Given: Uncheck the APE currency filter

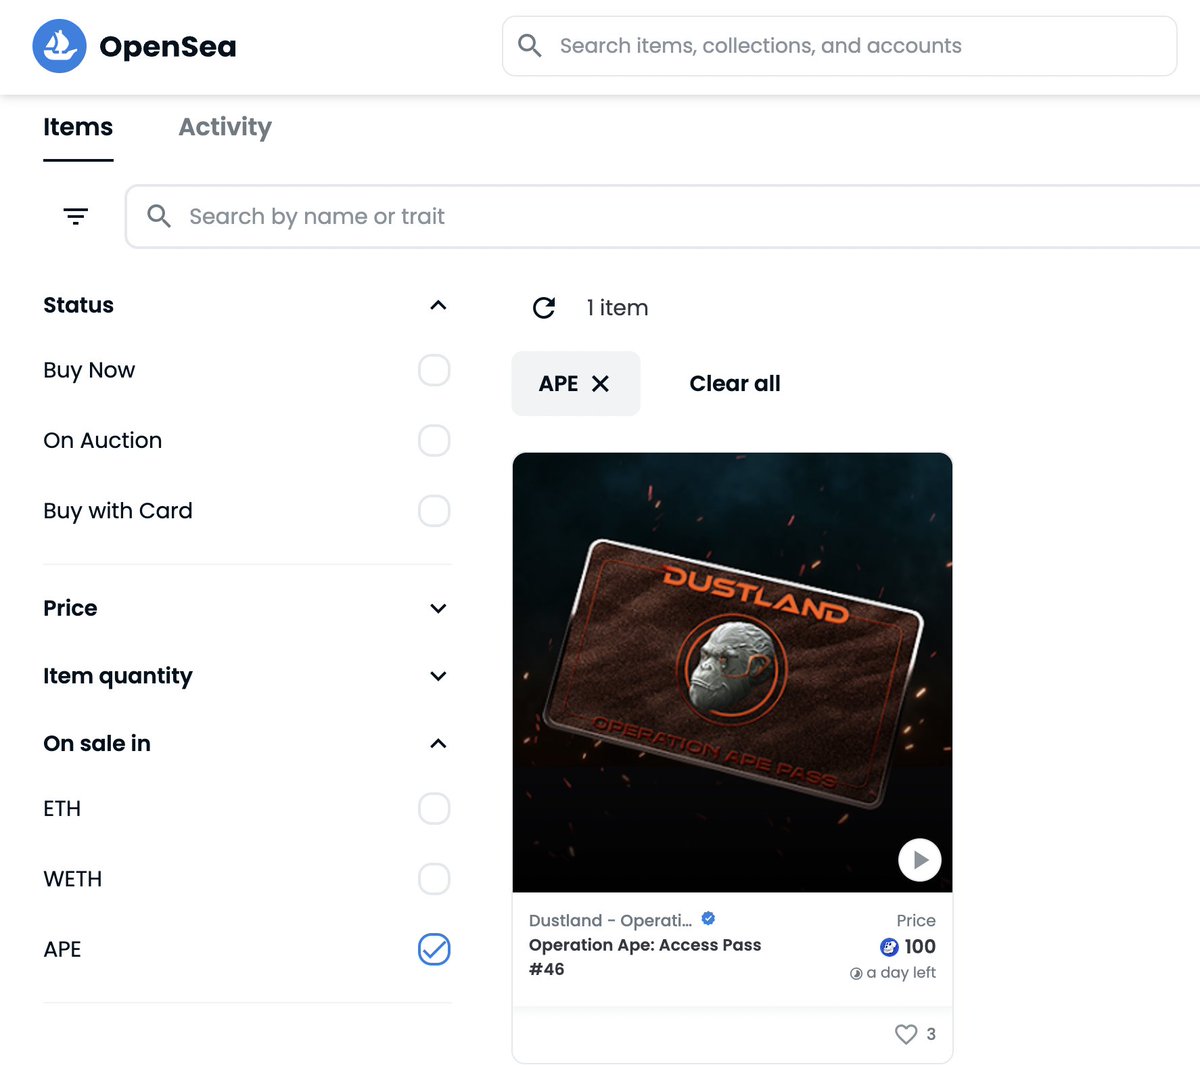Looking at the screenshot, I should pos(434,949).
